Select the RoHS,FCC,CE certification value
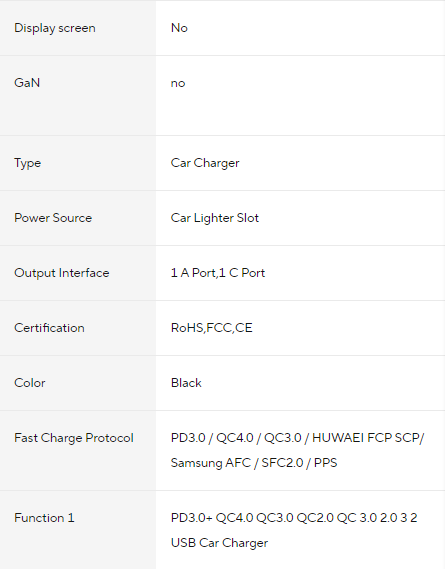Image resolution: width=445 pixels, height=569 pixels. click(212, 328)
